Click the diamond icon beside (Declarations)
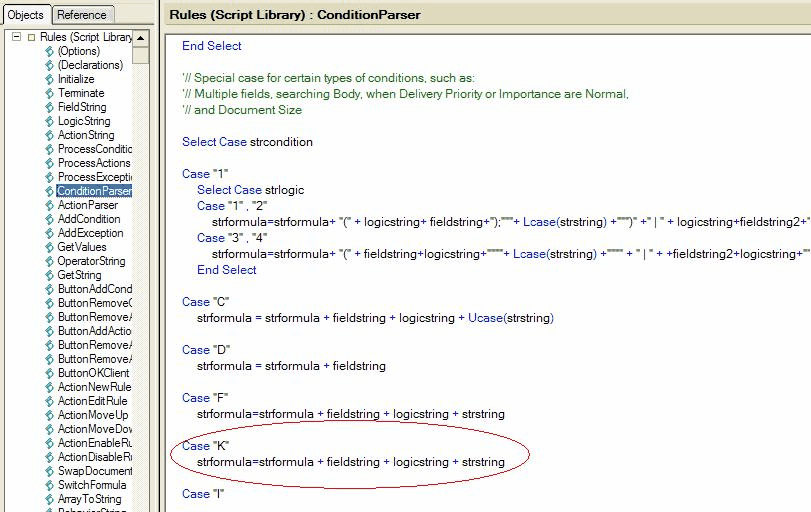 pos(49,65)
